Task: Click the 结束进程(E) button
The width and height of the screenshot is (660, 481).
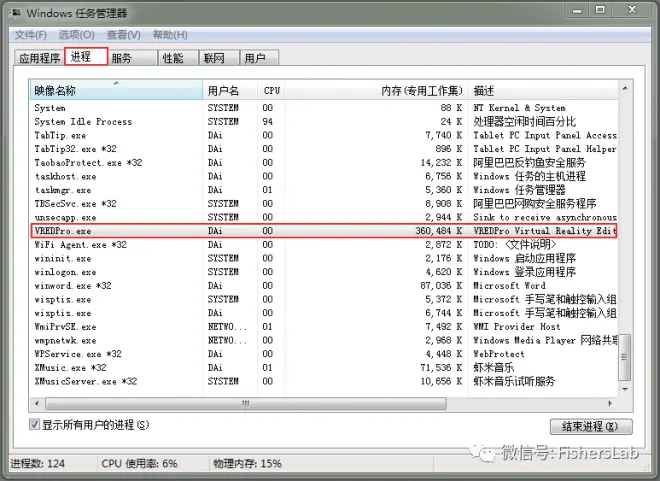Action: [591, 427]
